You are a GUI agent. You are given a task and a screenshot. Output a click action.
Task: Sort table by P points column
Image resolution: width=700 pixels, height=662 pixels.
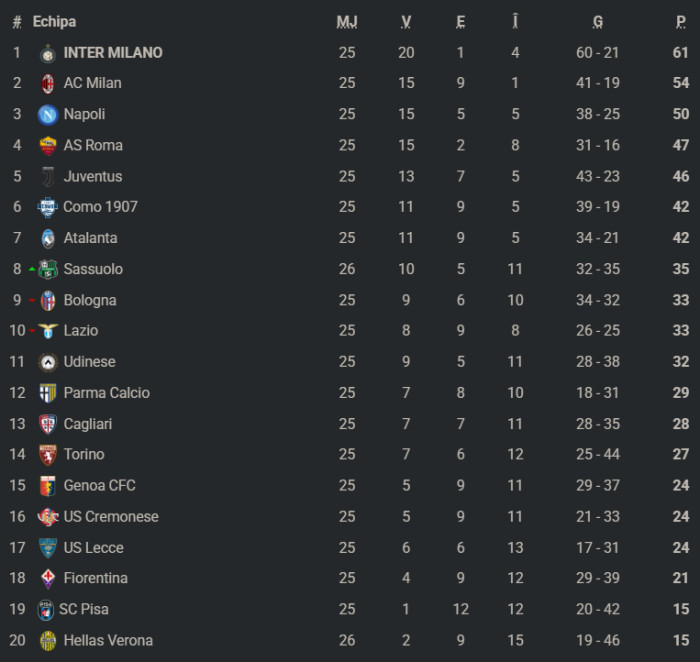(681, 22)
